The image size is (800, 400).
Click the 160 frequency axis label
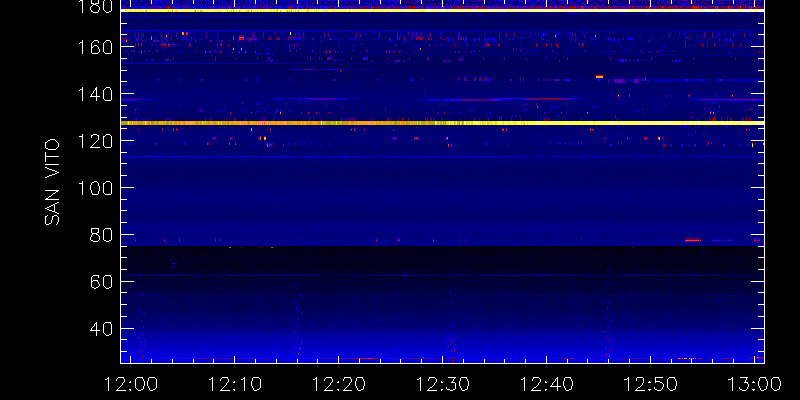tap(95, 47)
